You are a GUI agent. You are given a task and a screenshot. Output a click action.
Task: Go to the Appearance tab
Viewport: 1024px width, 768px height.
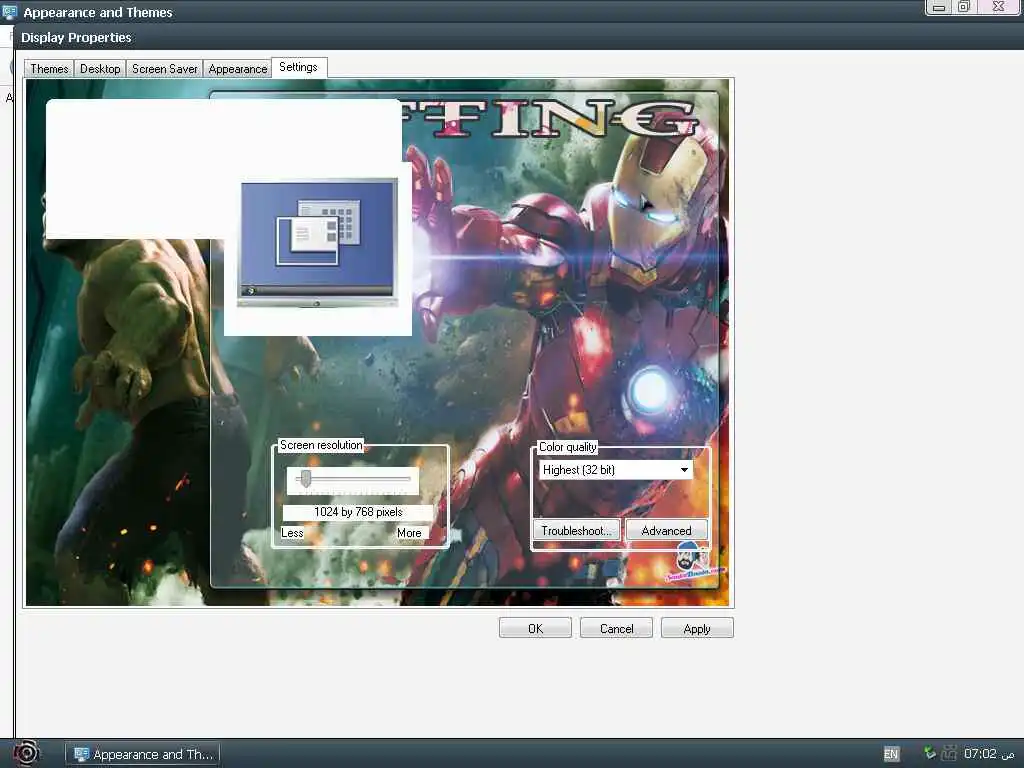point(238,69)
